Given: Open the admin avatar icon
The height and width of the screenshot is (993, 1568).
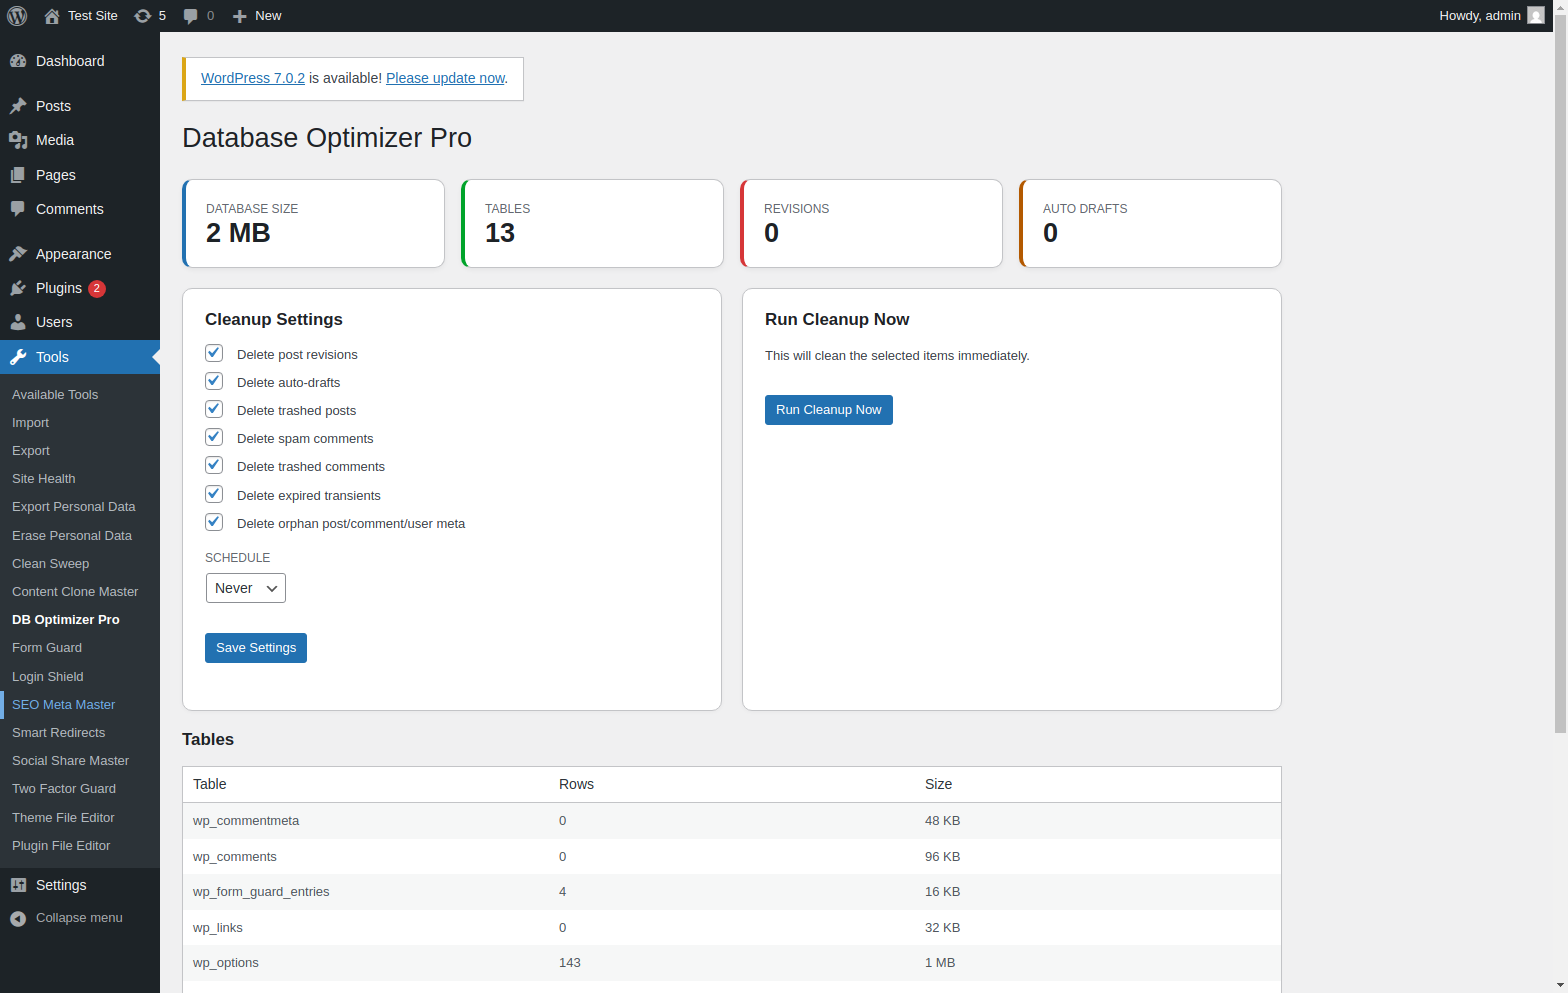Looking at the screenshot, I should tap(1536, 16).
